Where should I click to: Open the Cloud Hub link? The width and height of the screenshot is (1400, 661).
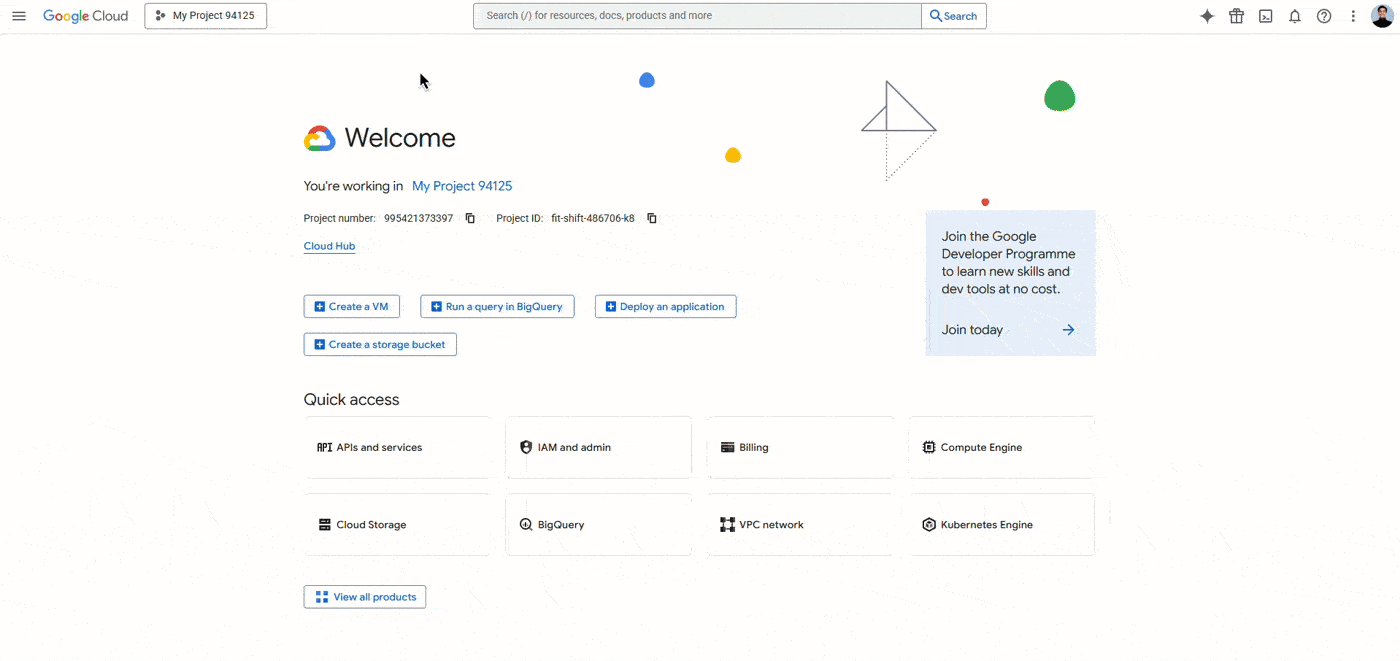pyautogui.click(x=329, y=245)
